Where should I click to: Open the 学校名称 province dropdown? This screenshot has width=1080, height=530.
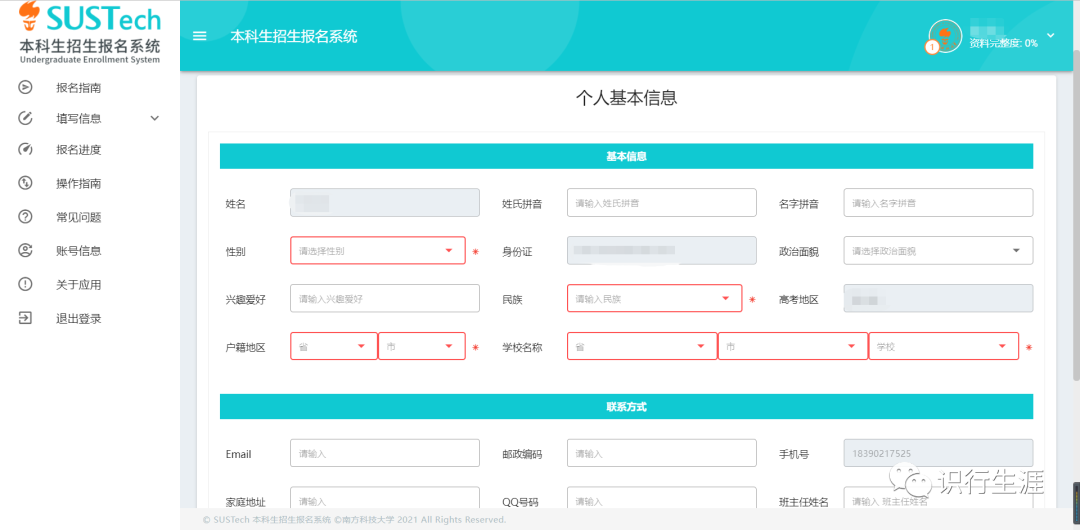tap(642, 346)
